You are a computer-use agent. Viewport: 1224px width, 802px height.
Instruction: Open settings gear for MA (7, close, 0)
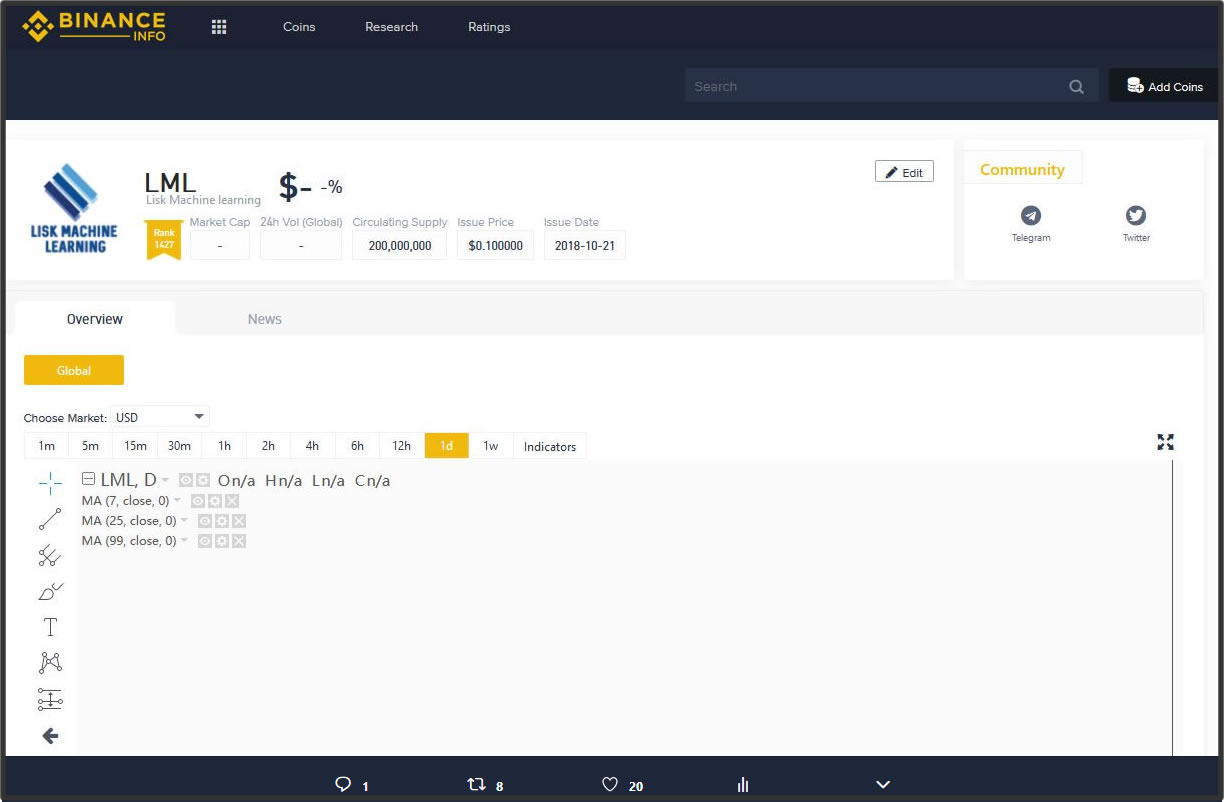[x=215, y=501]
